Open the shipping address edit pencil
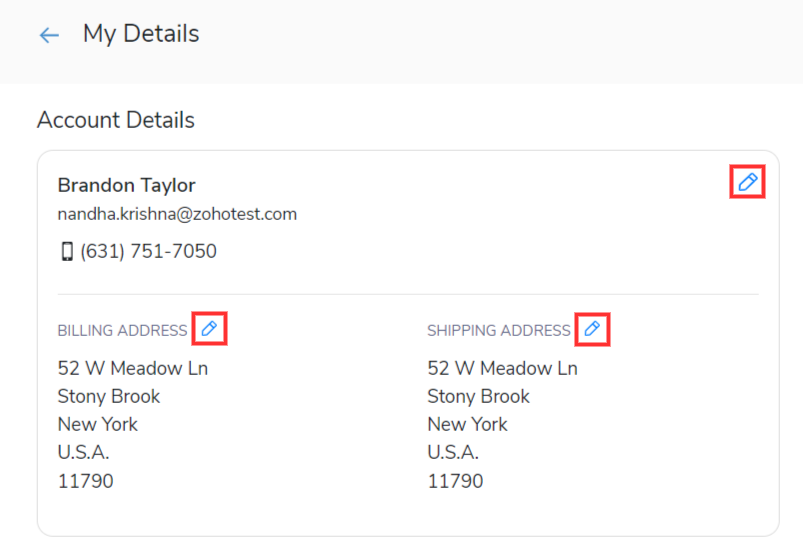 [592, 329]
